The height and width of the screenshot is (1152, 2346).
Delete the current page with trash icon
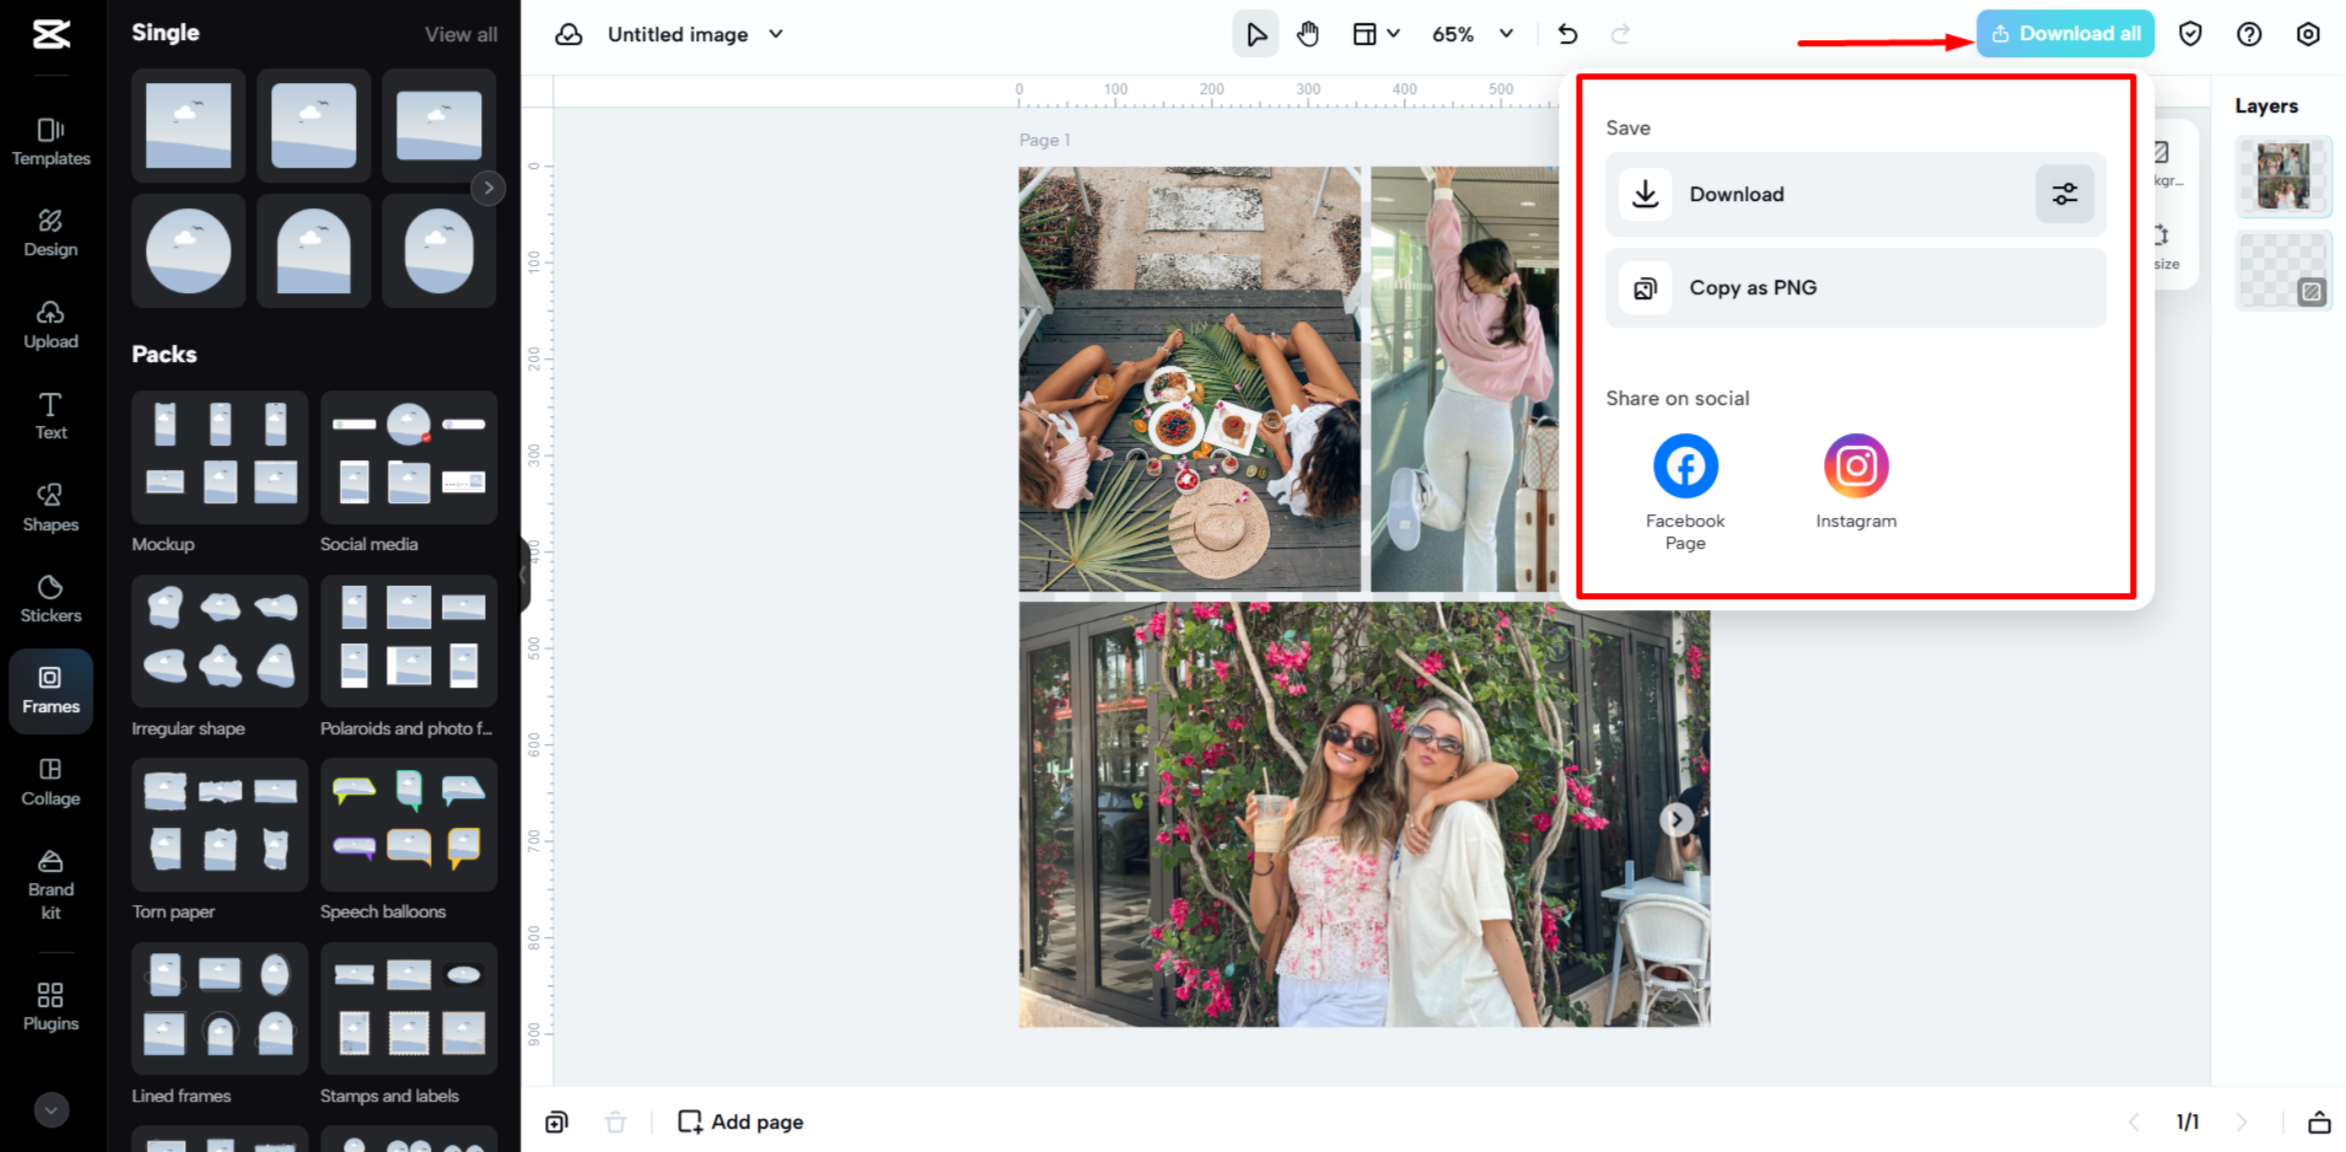(x=616, y=1121)
